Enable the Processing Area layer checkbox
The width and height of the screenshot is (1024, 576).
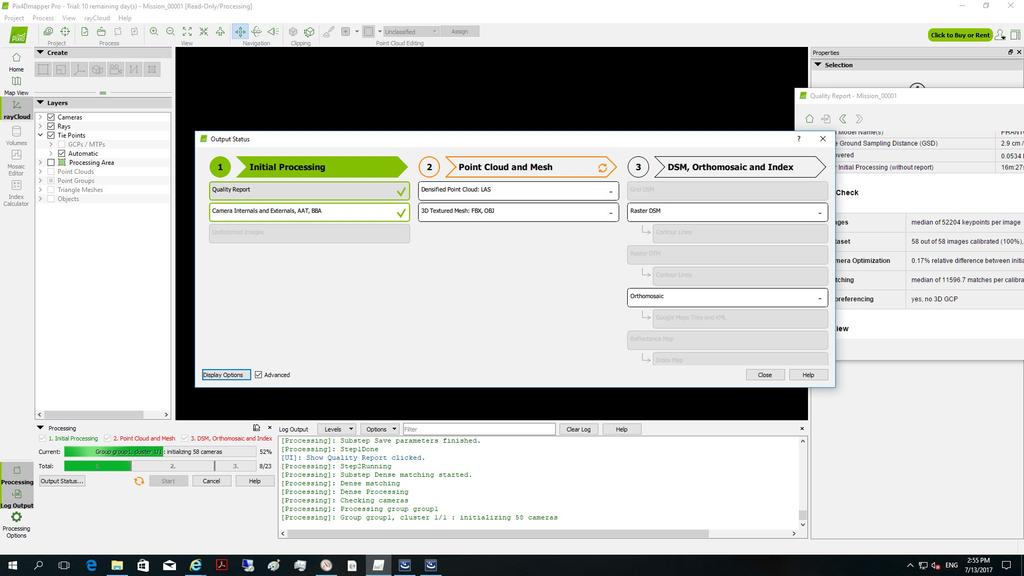click(51, 163)
